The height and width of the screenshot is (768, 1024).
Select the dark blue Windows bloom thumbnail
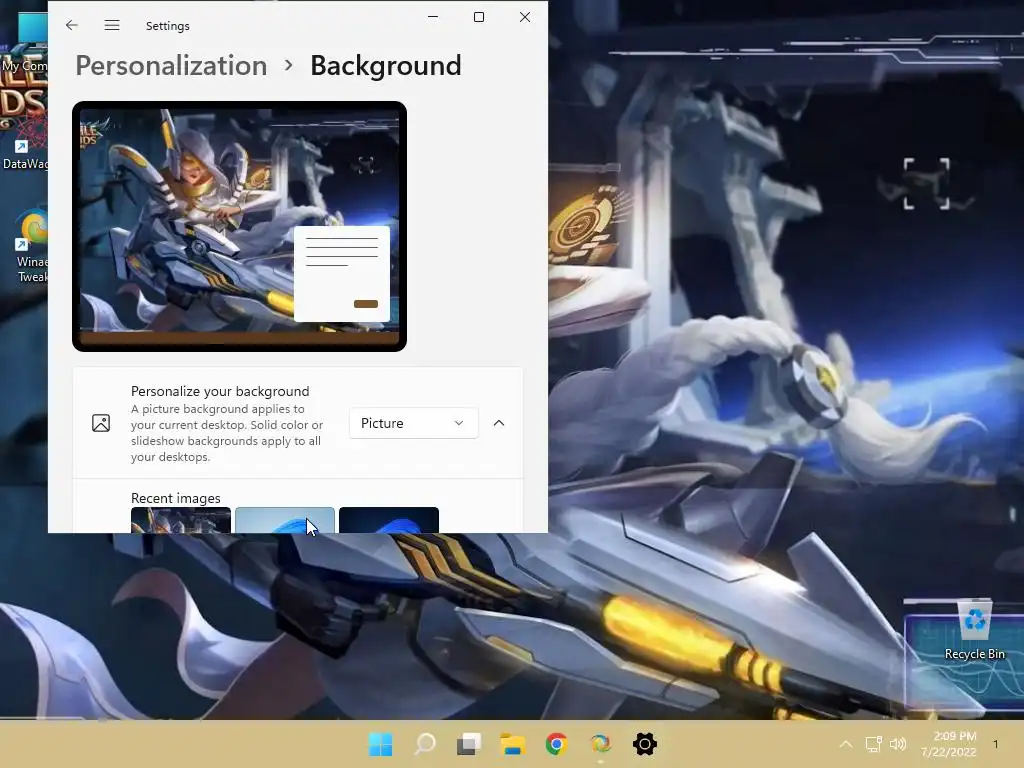click(389, 520)
